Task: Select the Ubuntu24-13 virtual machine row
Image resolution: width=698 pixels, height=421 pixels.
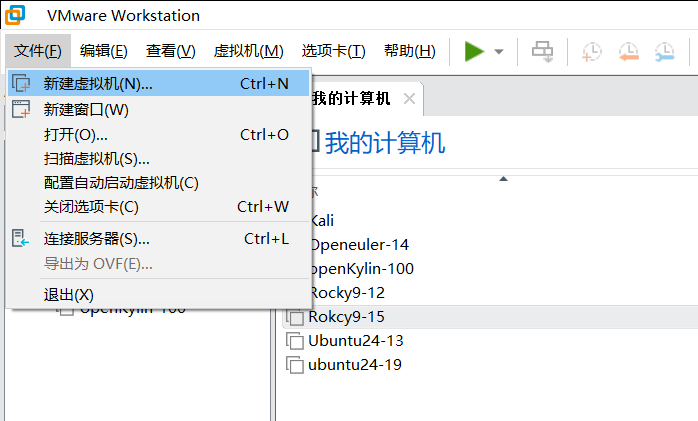Action: coord(490,340)
